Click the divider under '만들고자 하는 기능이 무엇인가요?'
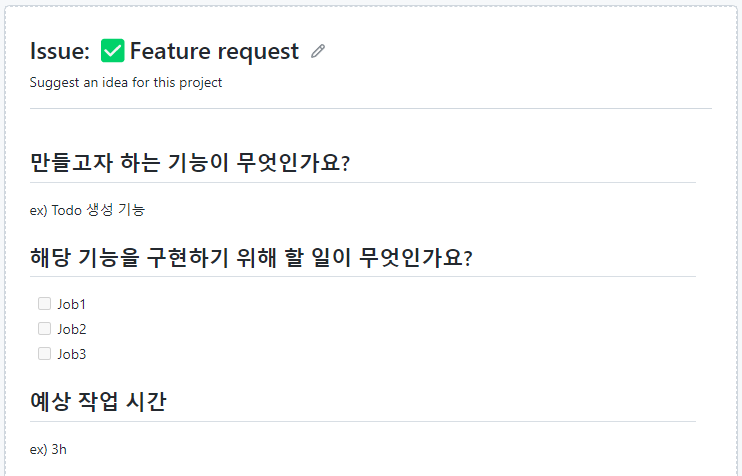The image size is (742, 476). [363, 182]
